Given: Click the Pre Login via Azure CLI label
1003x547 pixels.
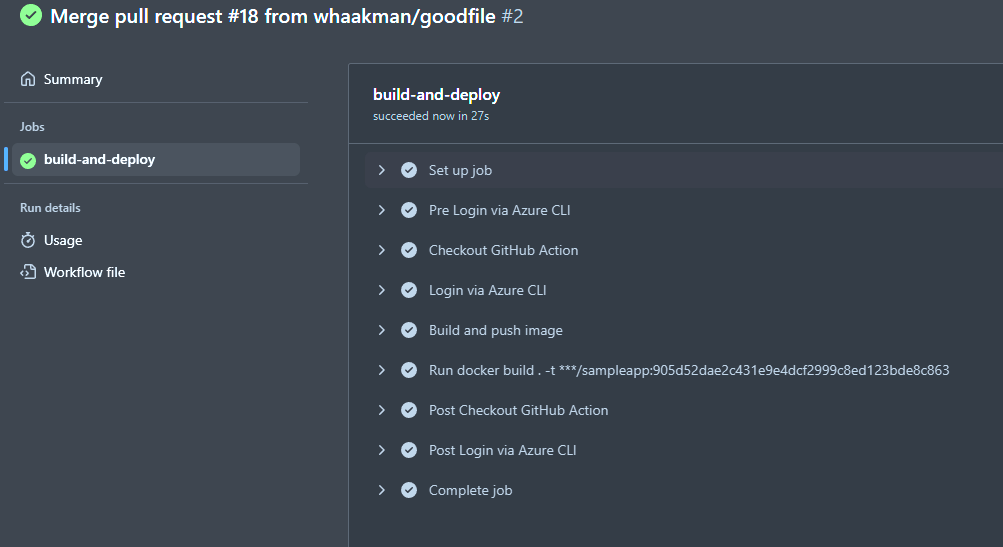Looking at the screenshot, I should [x=499, y=210].
